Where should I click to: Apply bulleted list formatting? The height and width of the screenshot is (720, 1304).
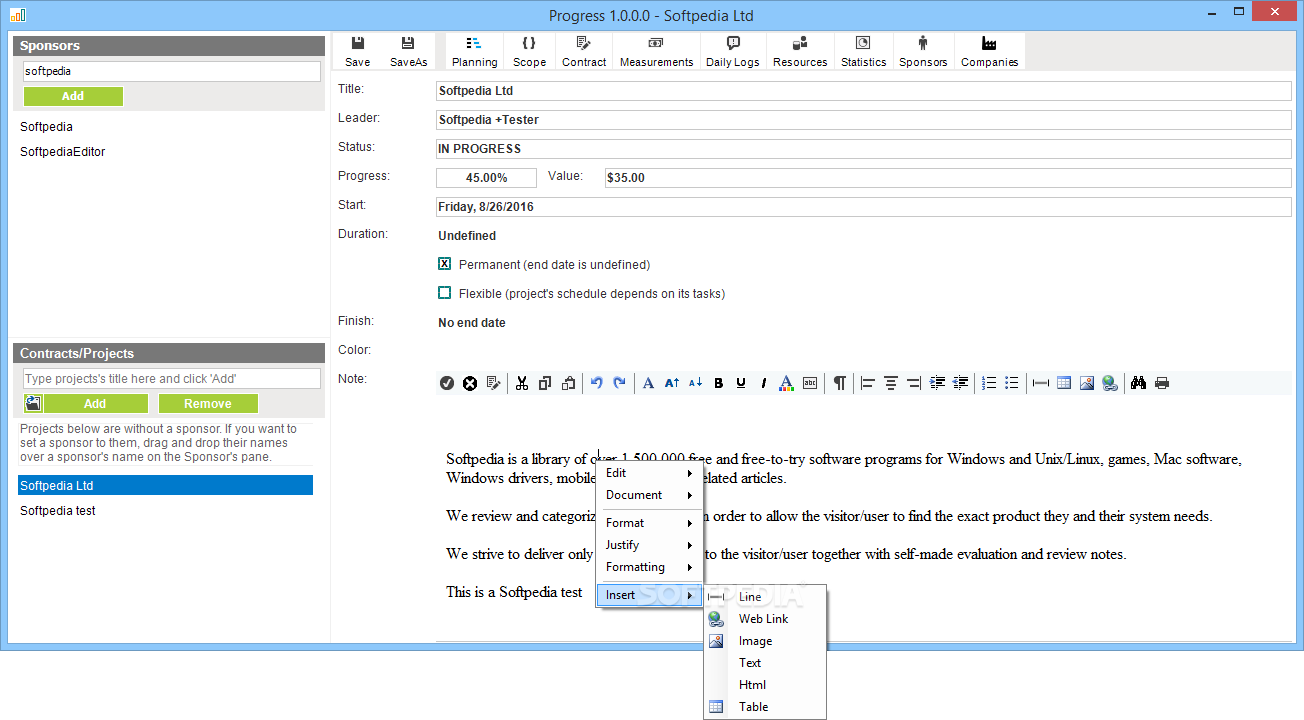1012,383
